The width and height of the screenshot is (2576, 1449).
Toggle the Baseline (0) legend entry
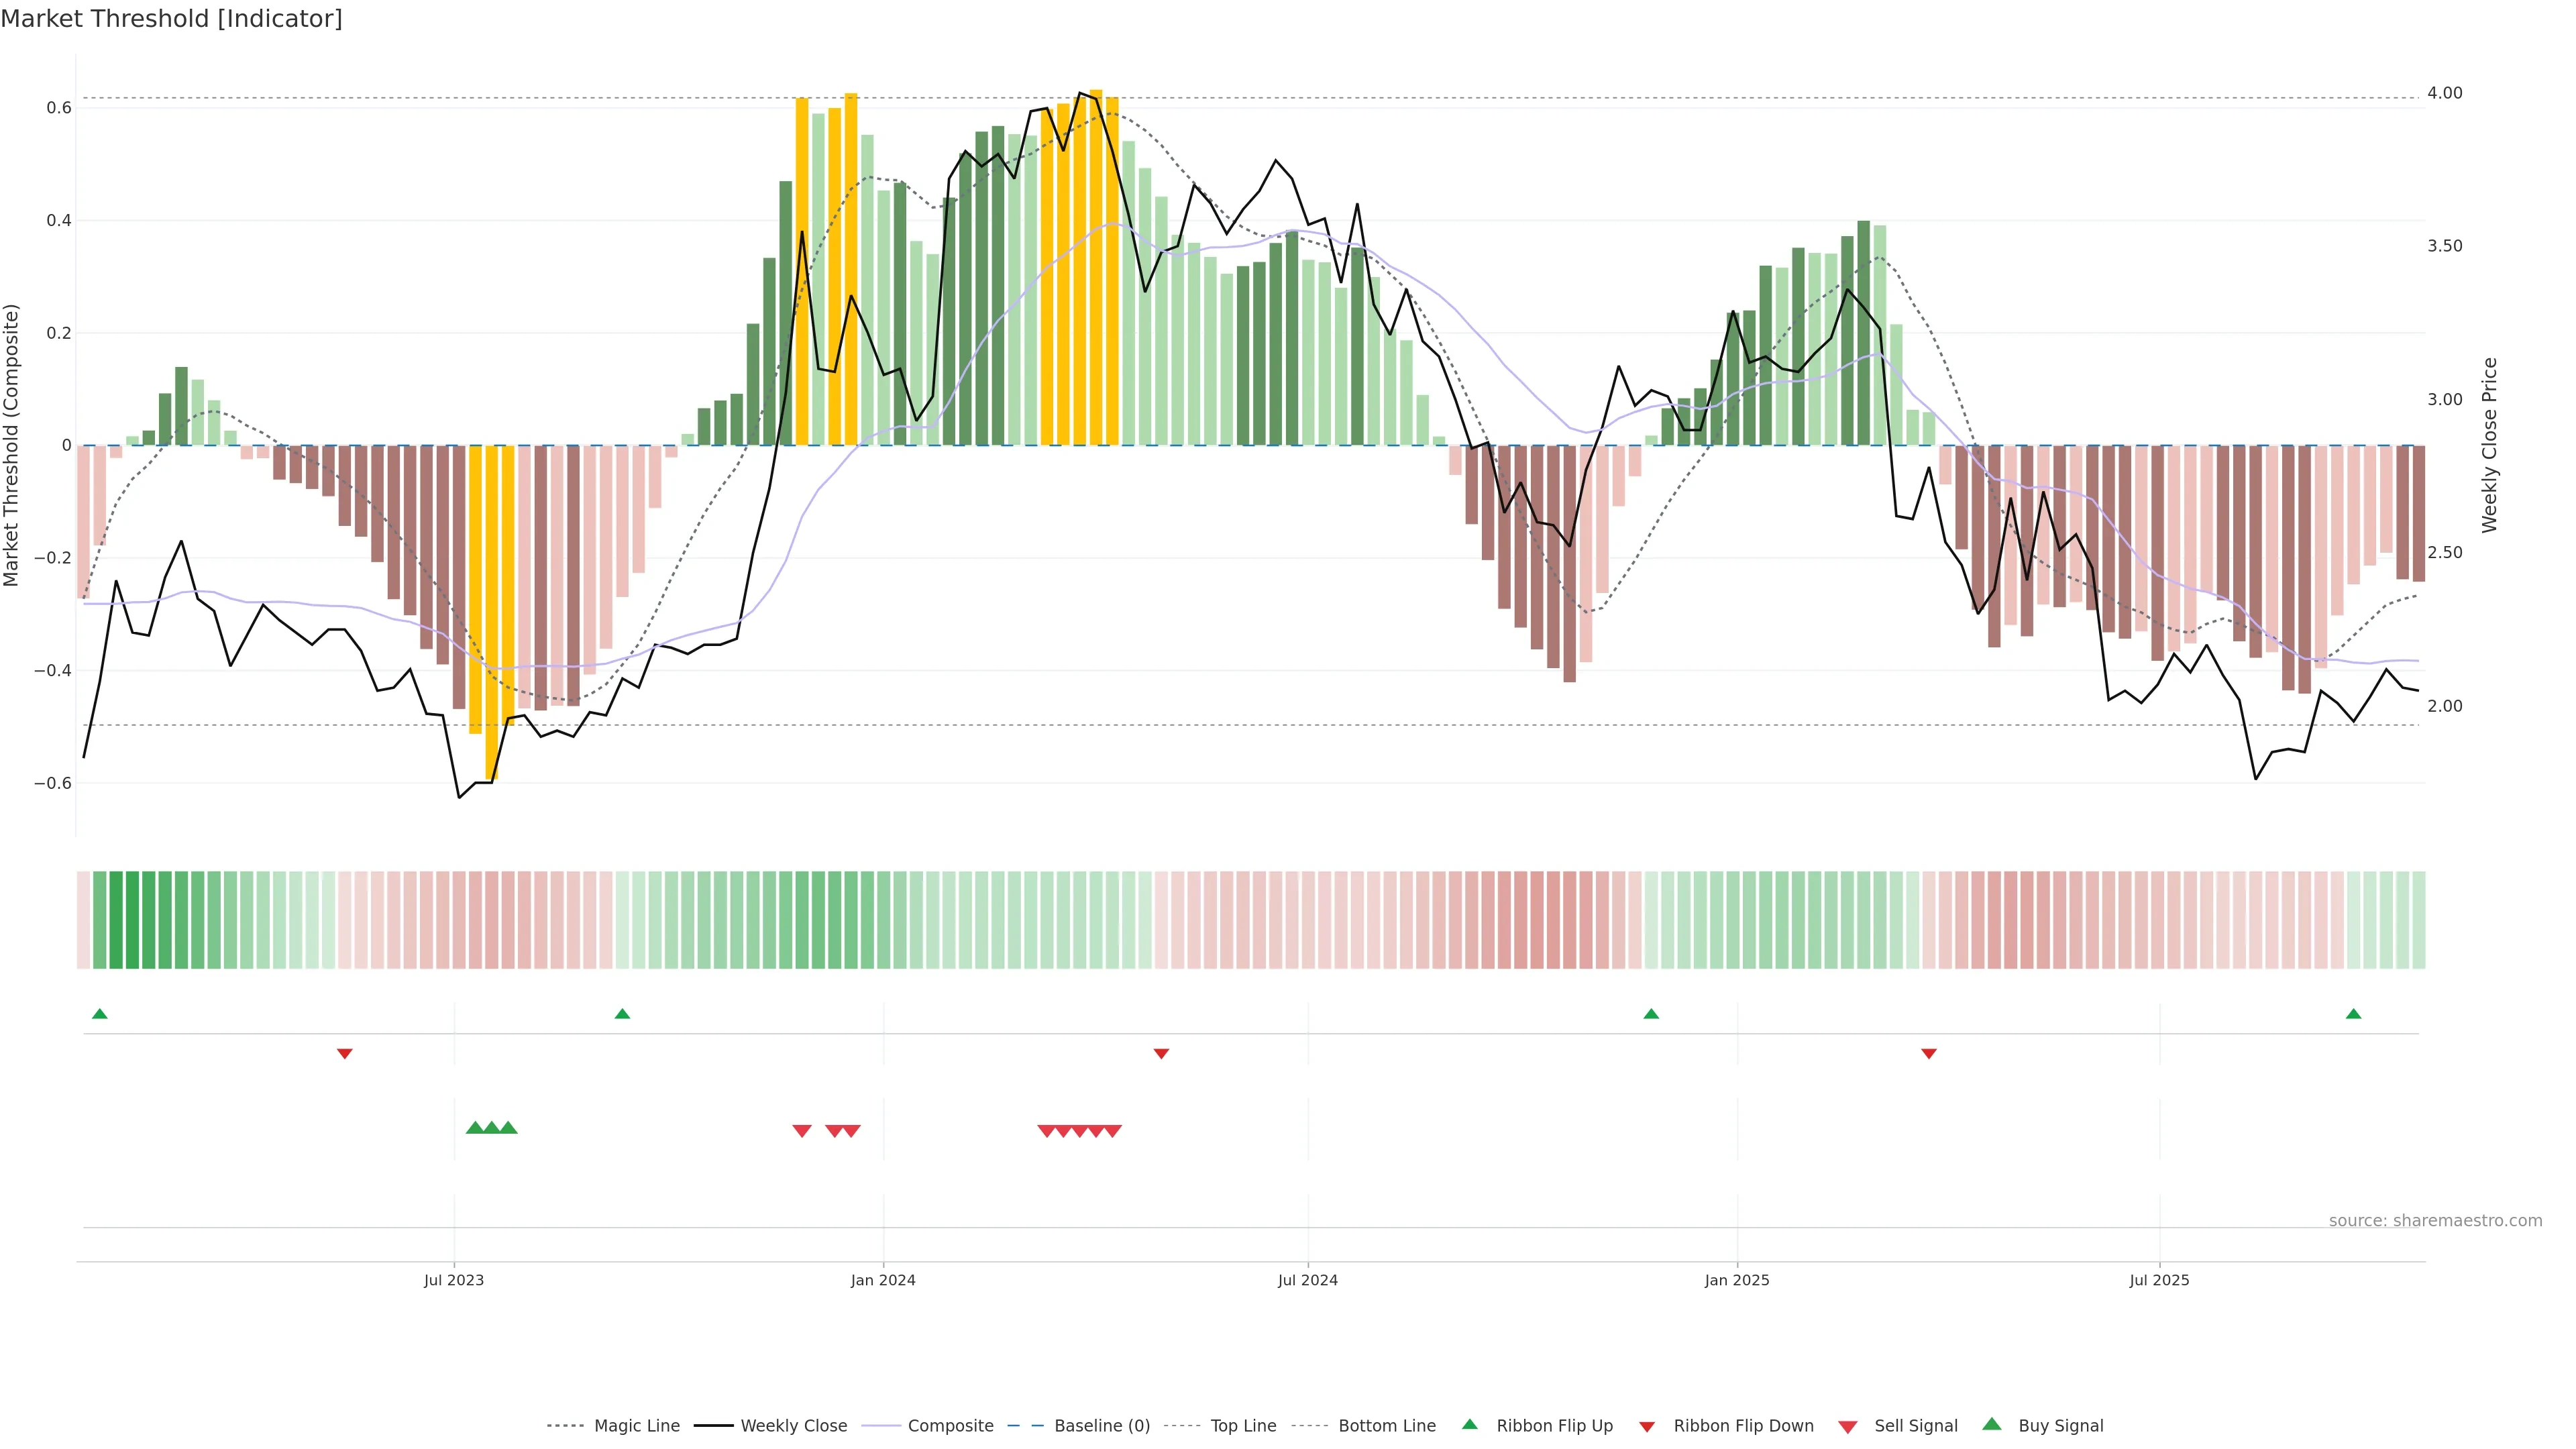click(1101, 1426)
